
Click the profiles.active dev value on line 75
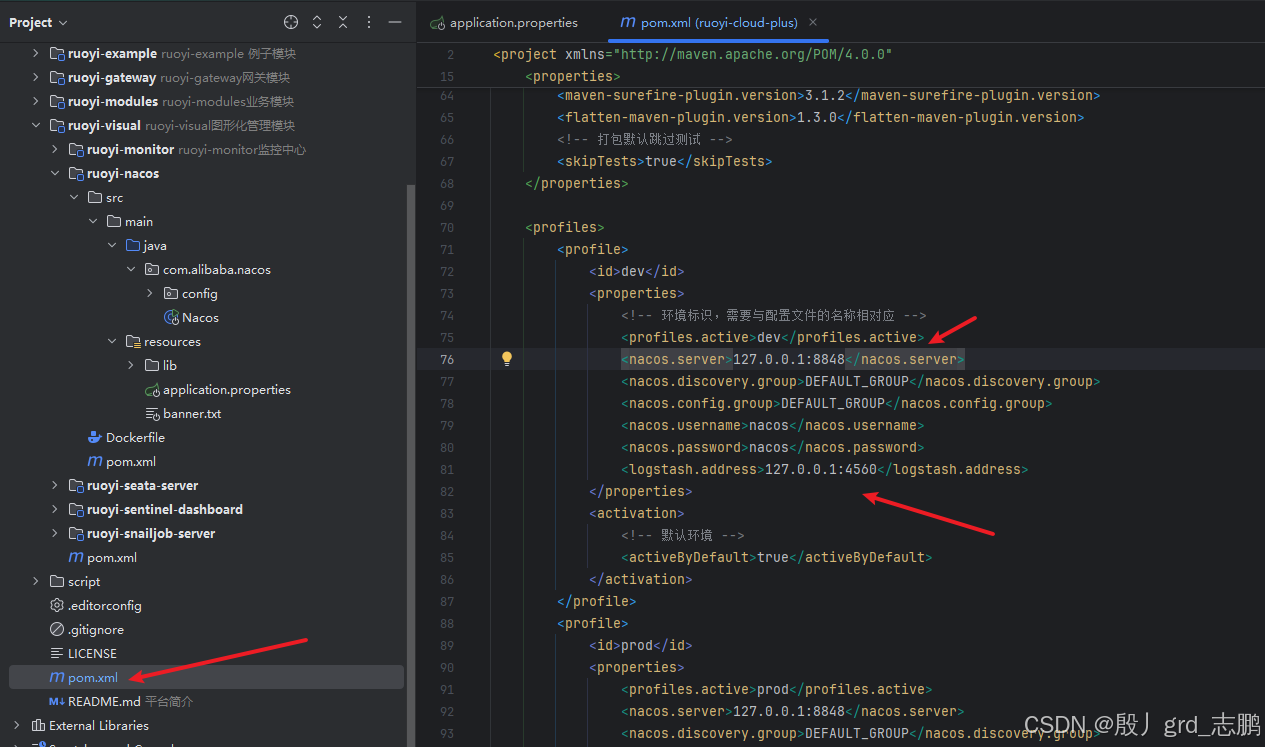point(769,337)
